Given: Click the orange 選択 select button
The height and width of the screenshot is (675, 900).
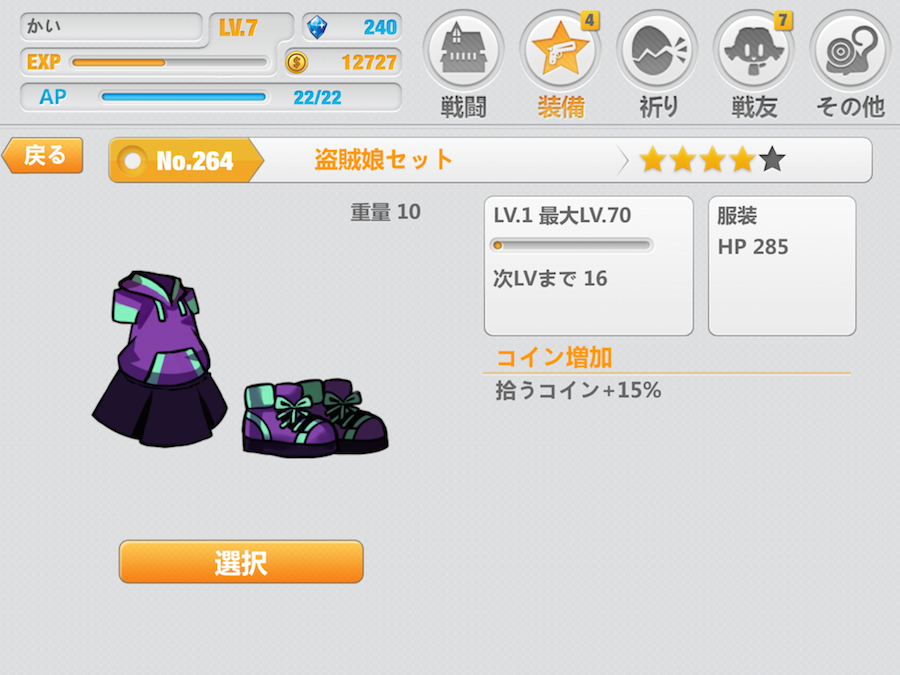Looking at the screenshot, I should click(x=241, y=561).
